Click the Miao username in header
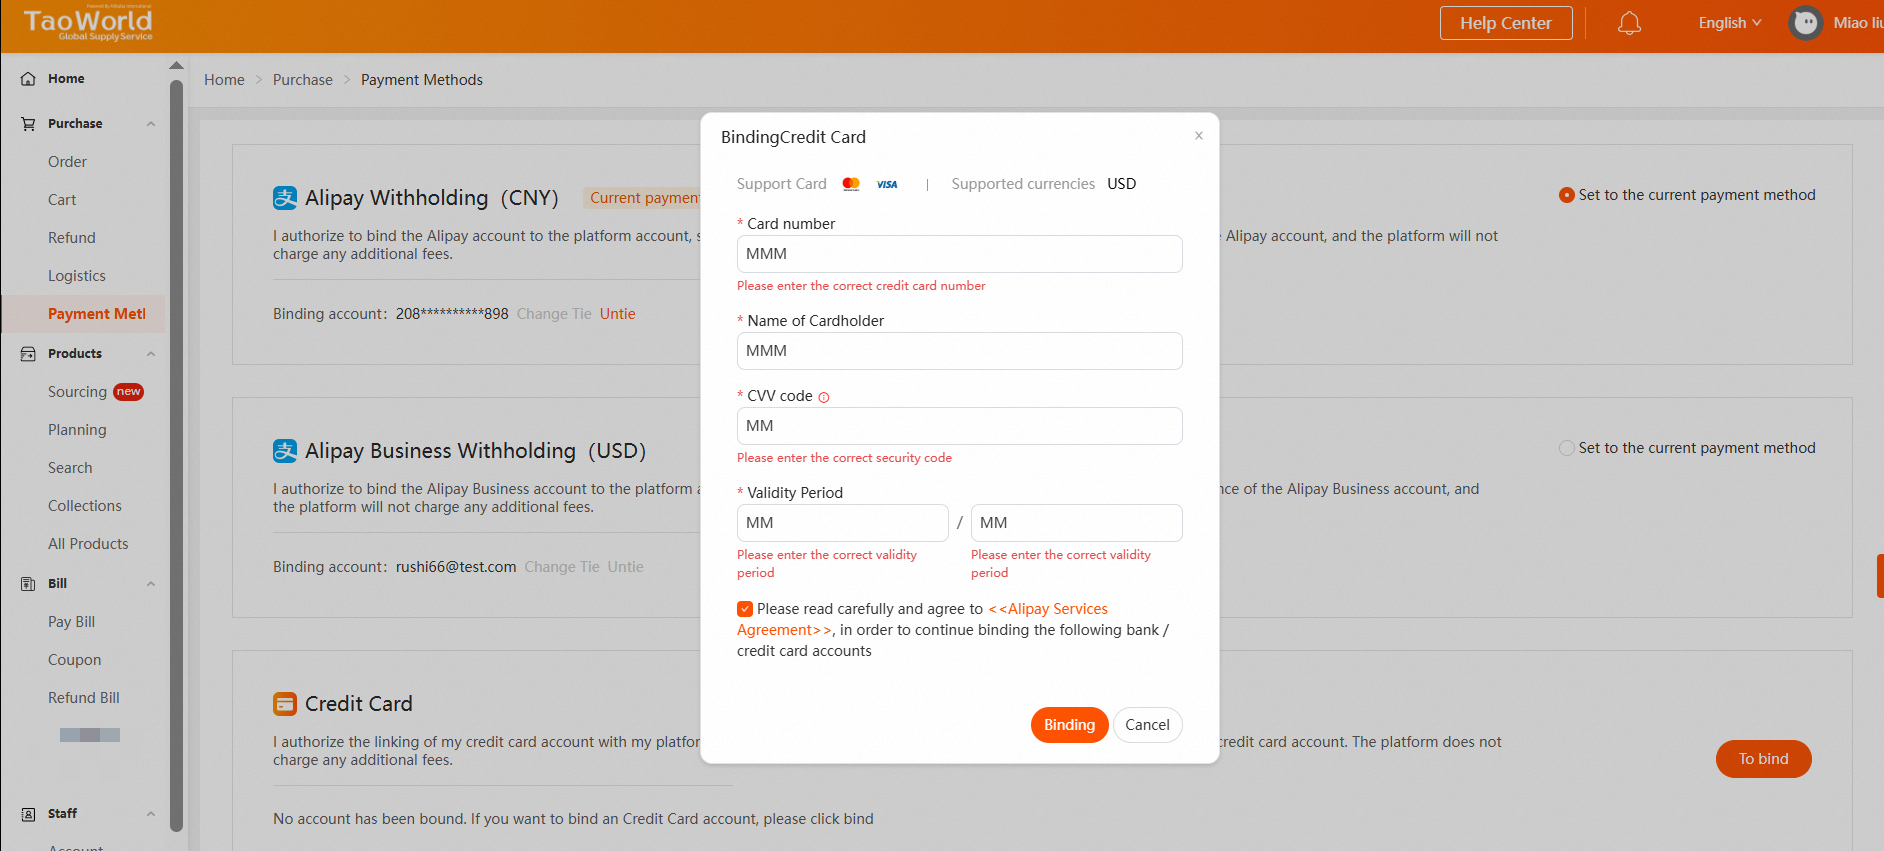This screenshot has width=1884, height=851. pos(1858,23)
